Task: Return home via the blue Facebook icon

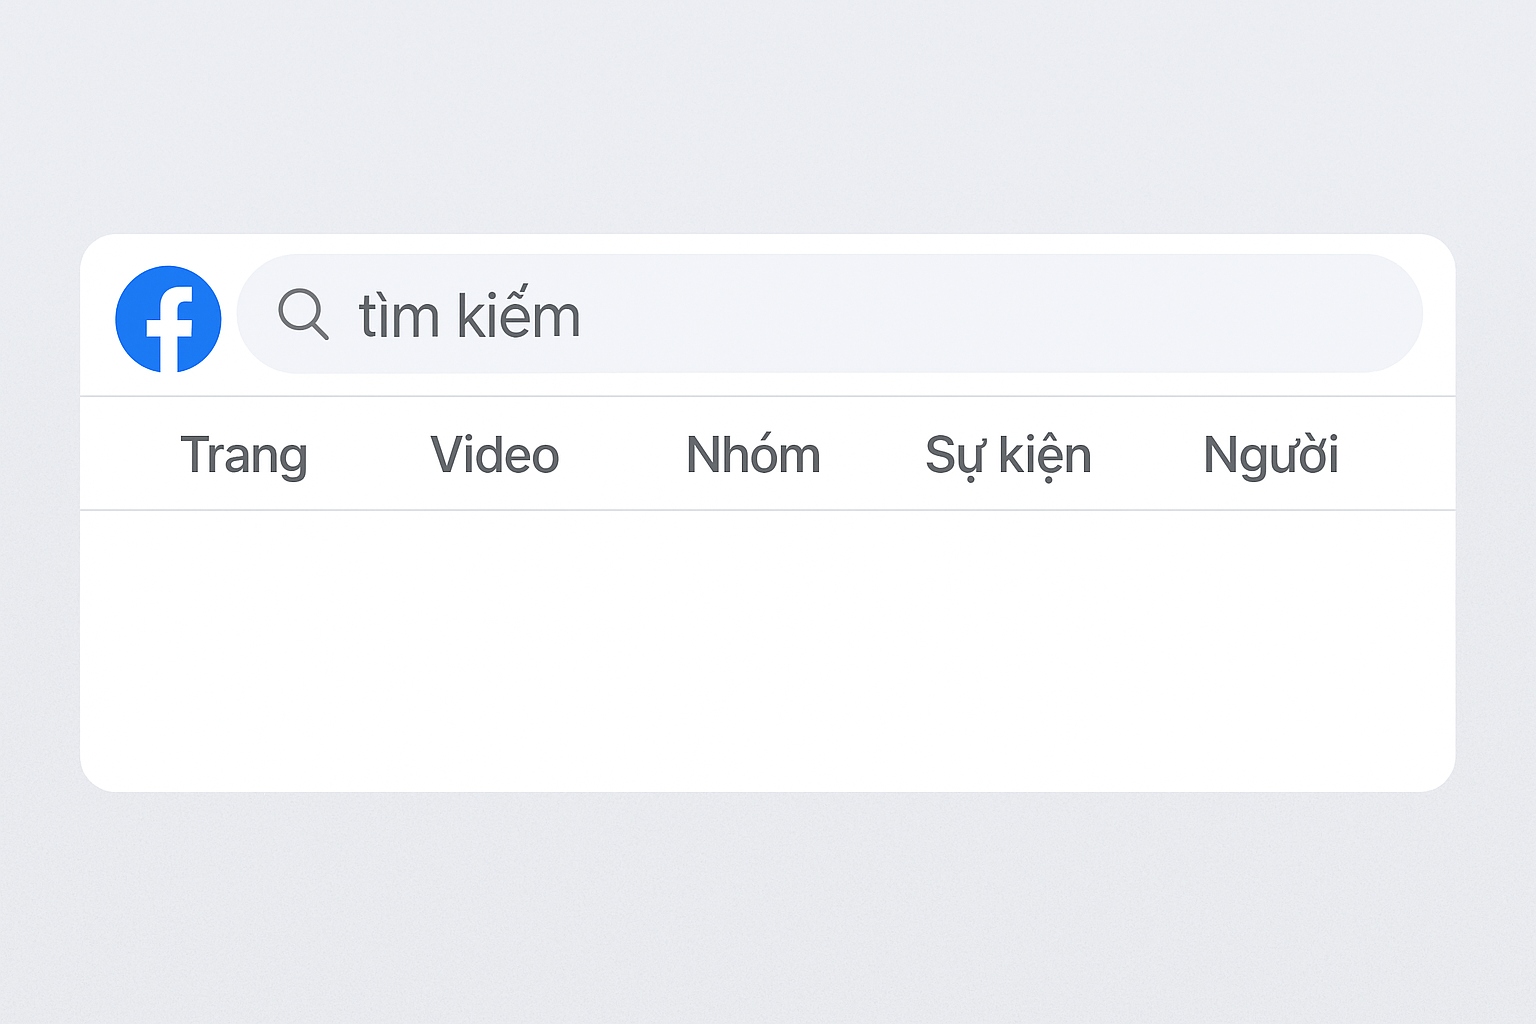Action: tap(168, 319)
